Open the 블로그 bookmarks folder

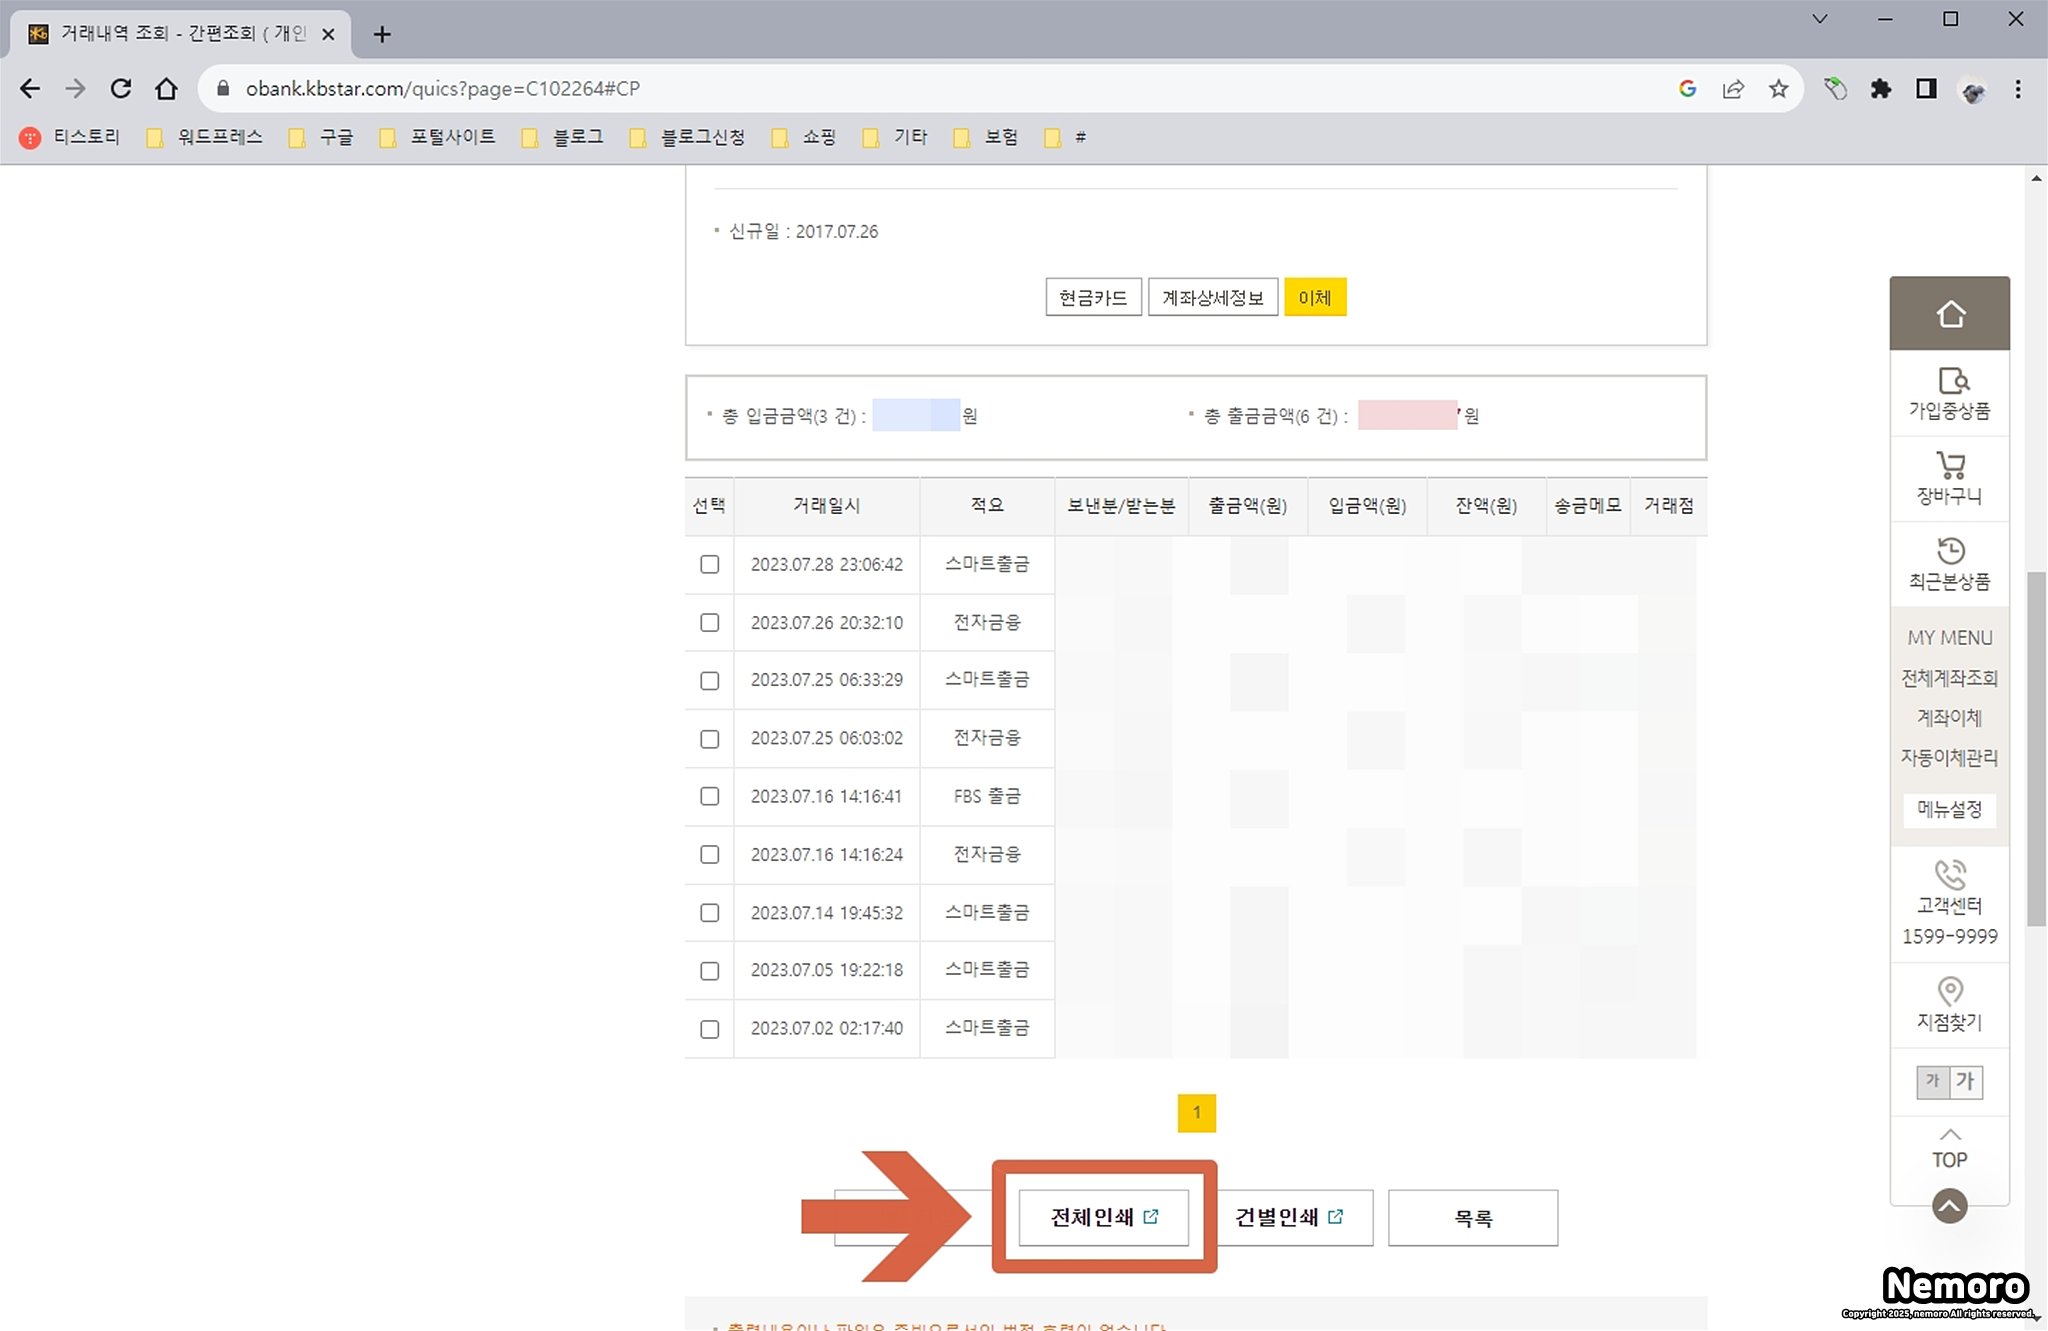coord(565,137)
